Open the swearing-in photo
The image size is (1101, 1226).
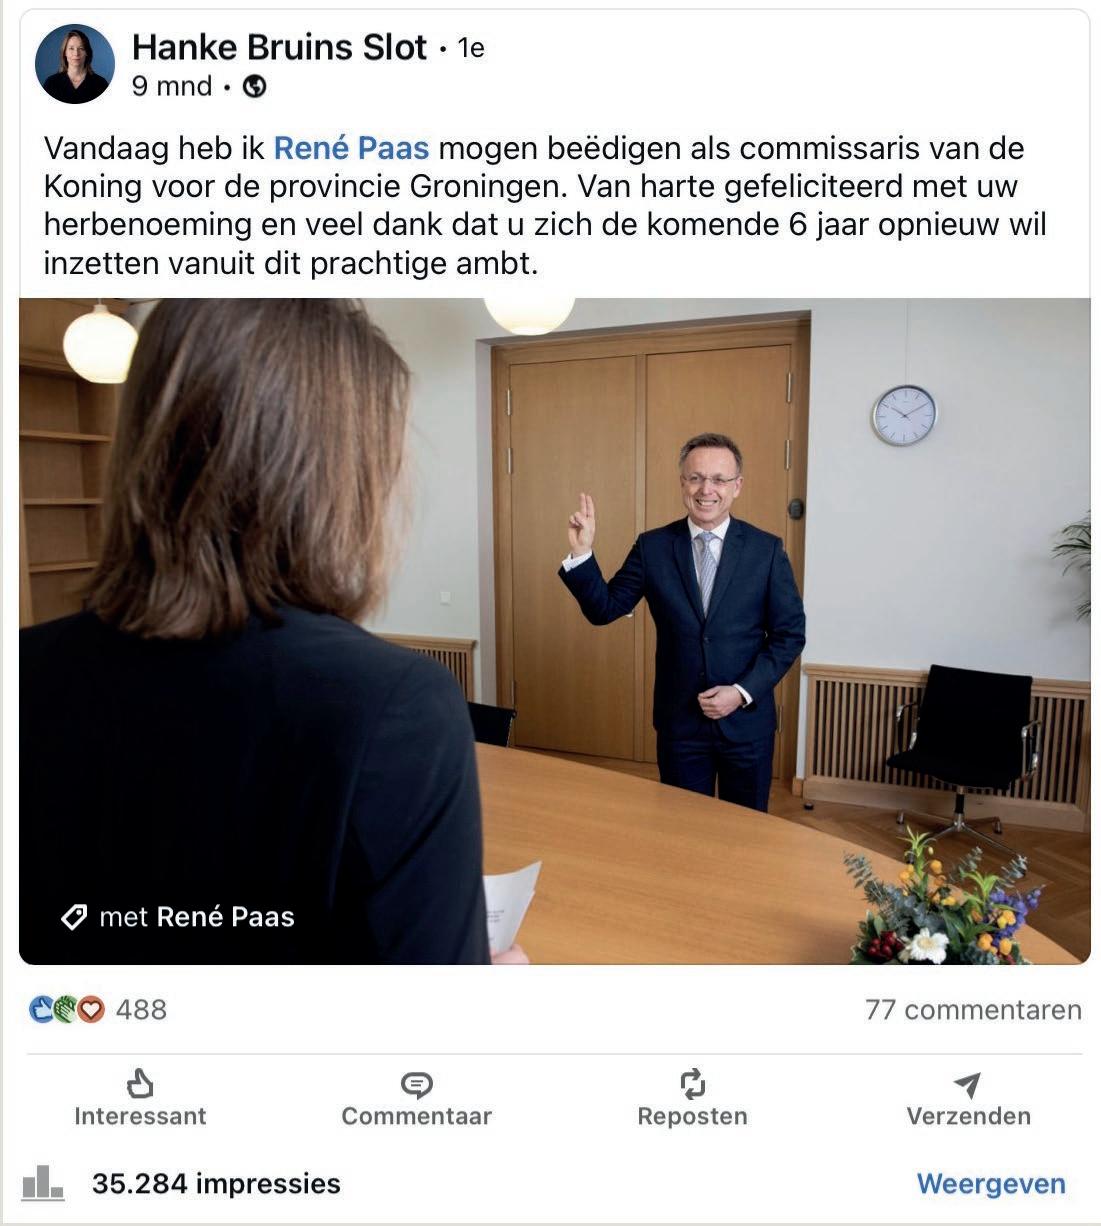click(x=555, y=631)
